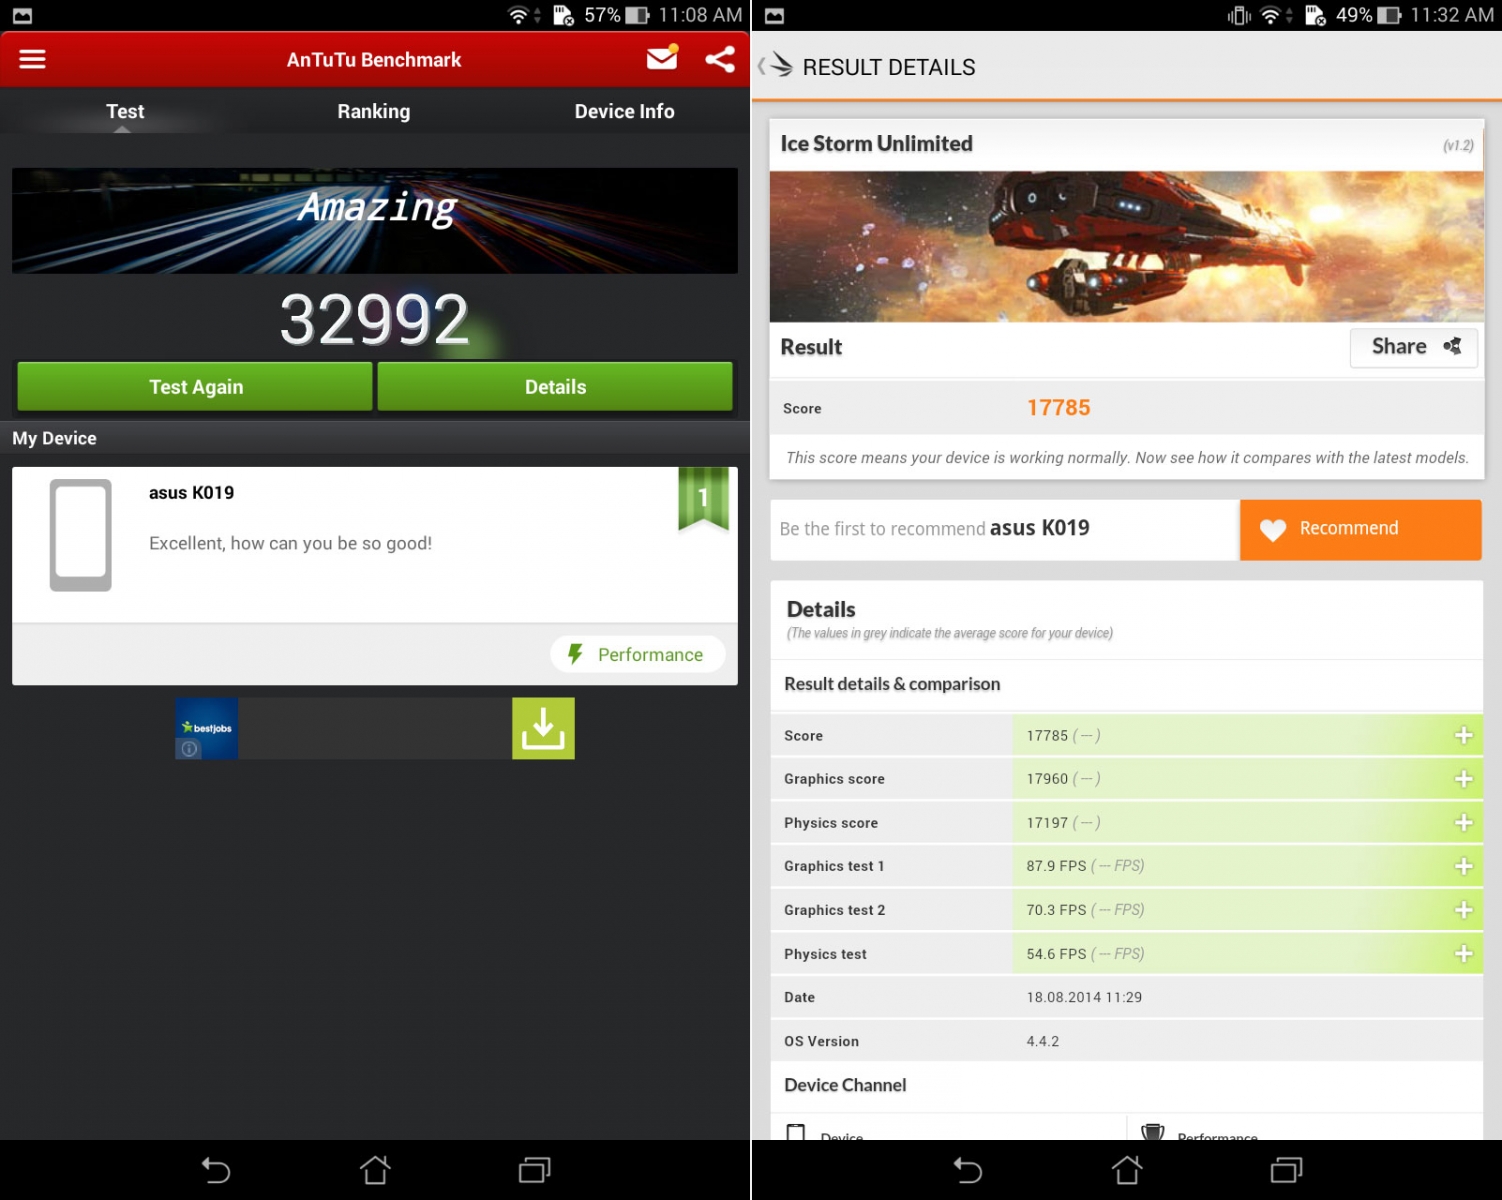Viewport: 1502px width, 1200px height.
Task: Tap the ad info icon on banner
Action: click(189, 749)
